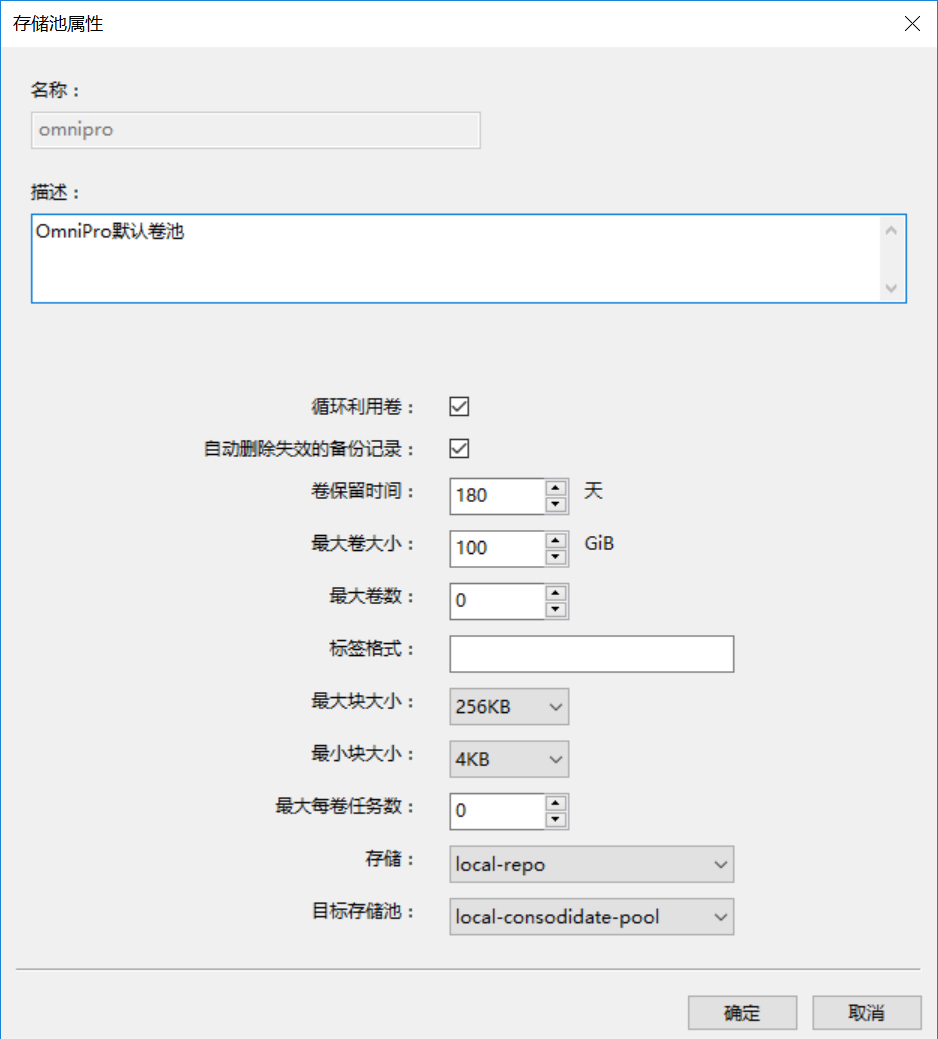Decrease 最大每卷任务数 with down arrow
Viewport: 938px width, 1039px height.
tap(556, 820)
